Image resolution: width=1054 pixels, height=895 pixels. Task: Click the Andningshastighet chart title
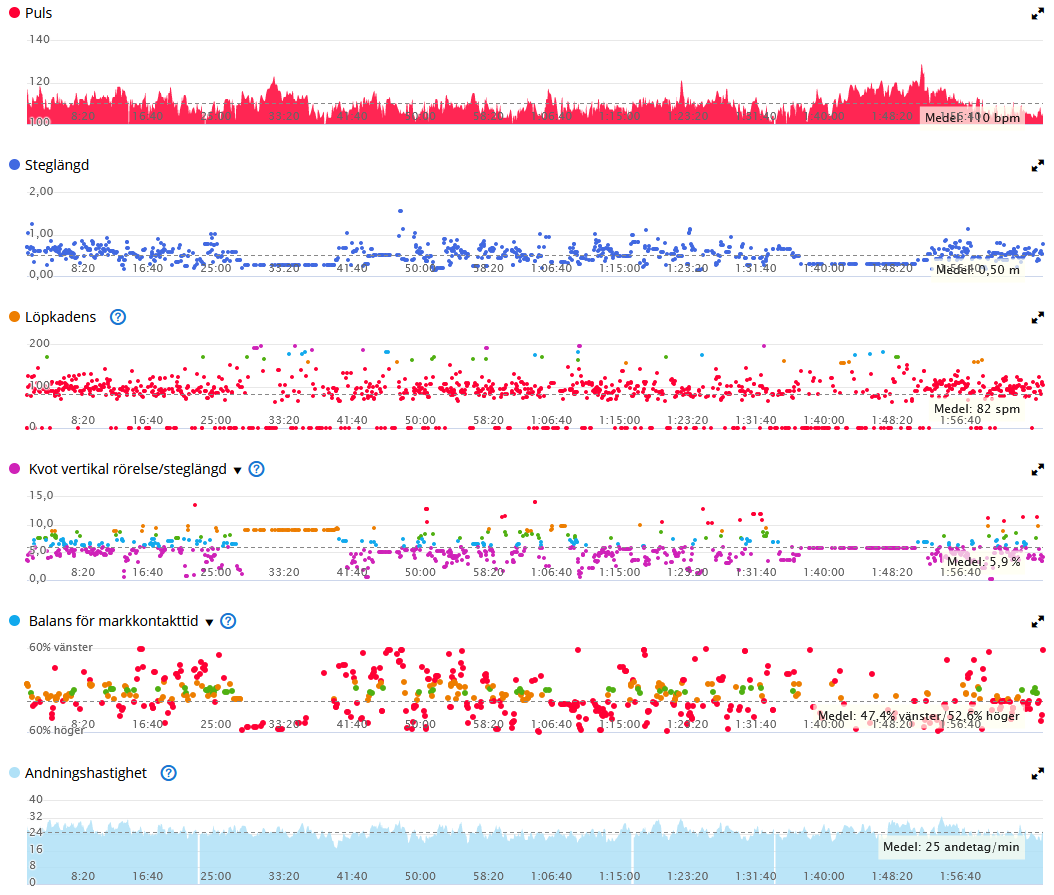pyautogui.click(x=86, y=773)
